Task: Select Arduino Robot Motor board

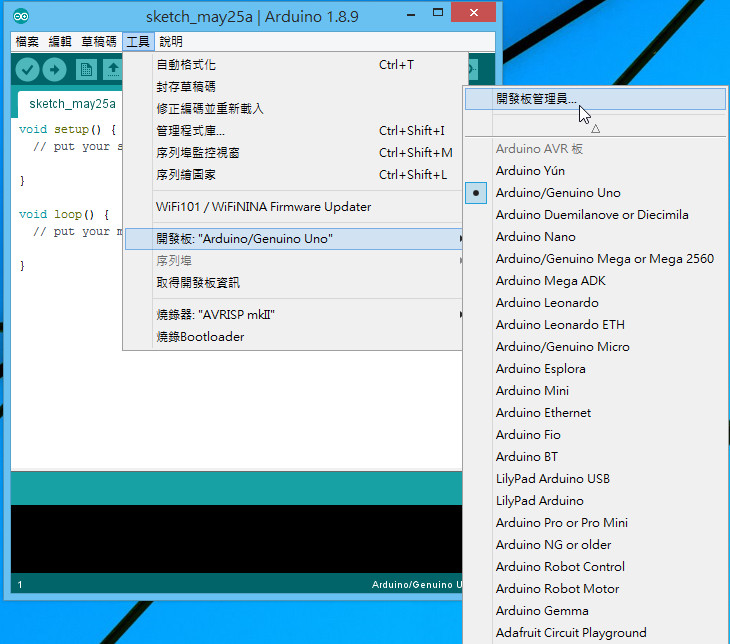Action: click(x=595, y=589)
